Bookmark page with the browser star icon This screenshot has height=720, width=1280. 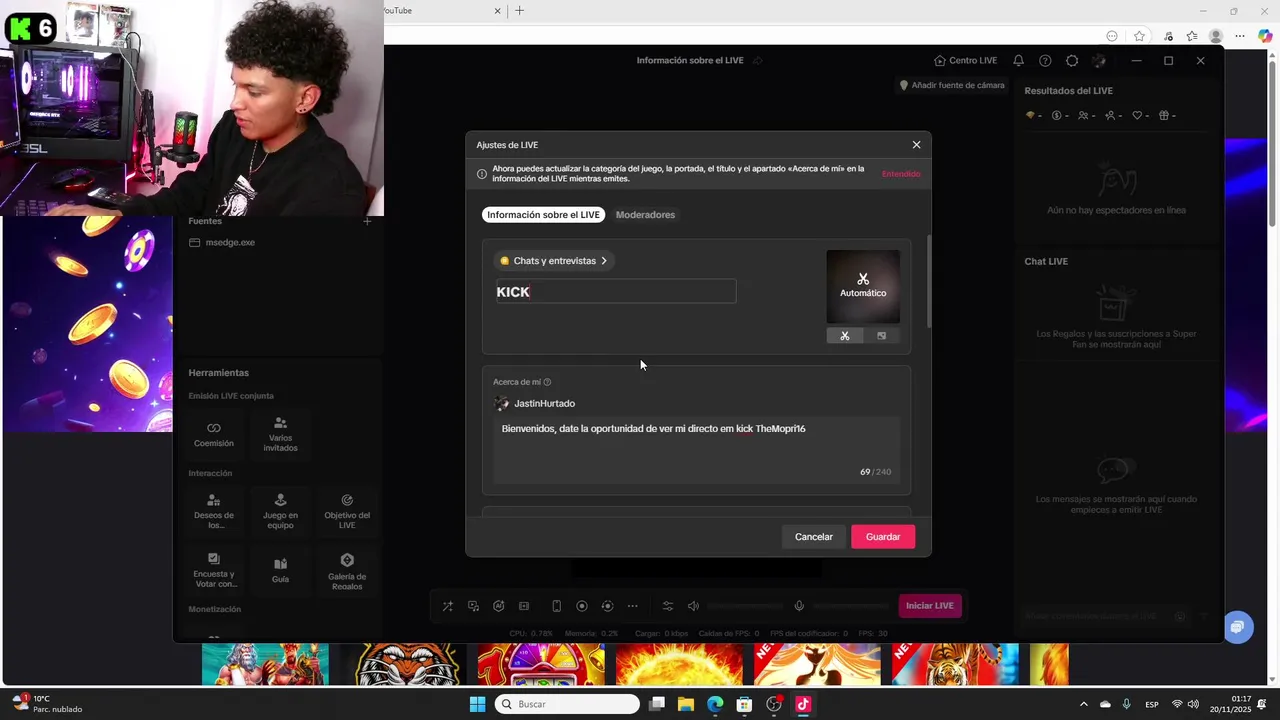coord(1139,36)
